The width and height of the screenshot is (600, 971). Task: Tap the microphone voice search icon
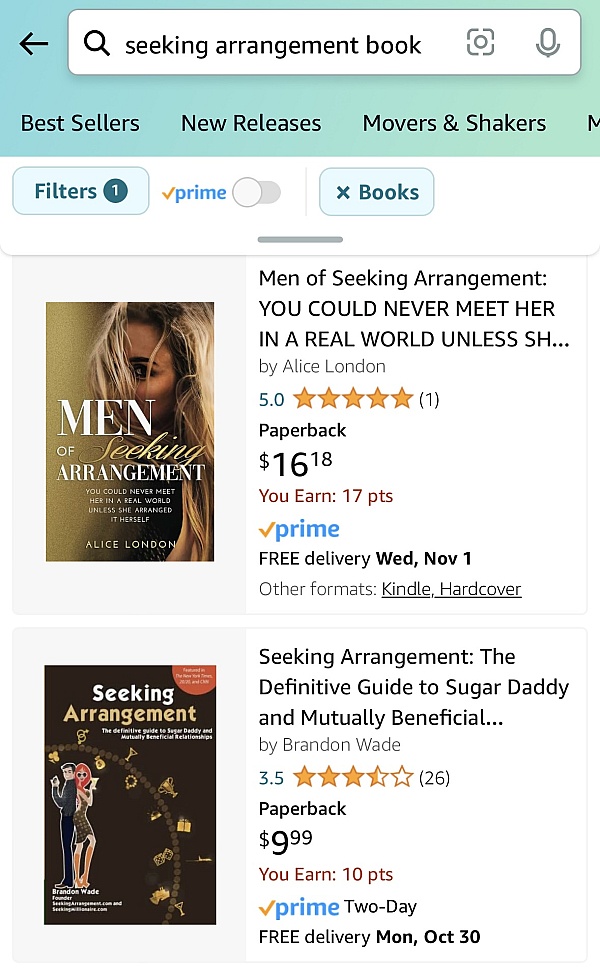545,42
